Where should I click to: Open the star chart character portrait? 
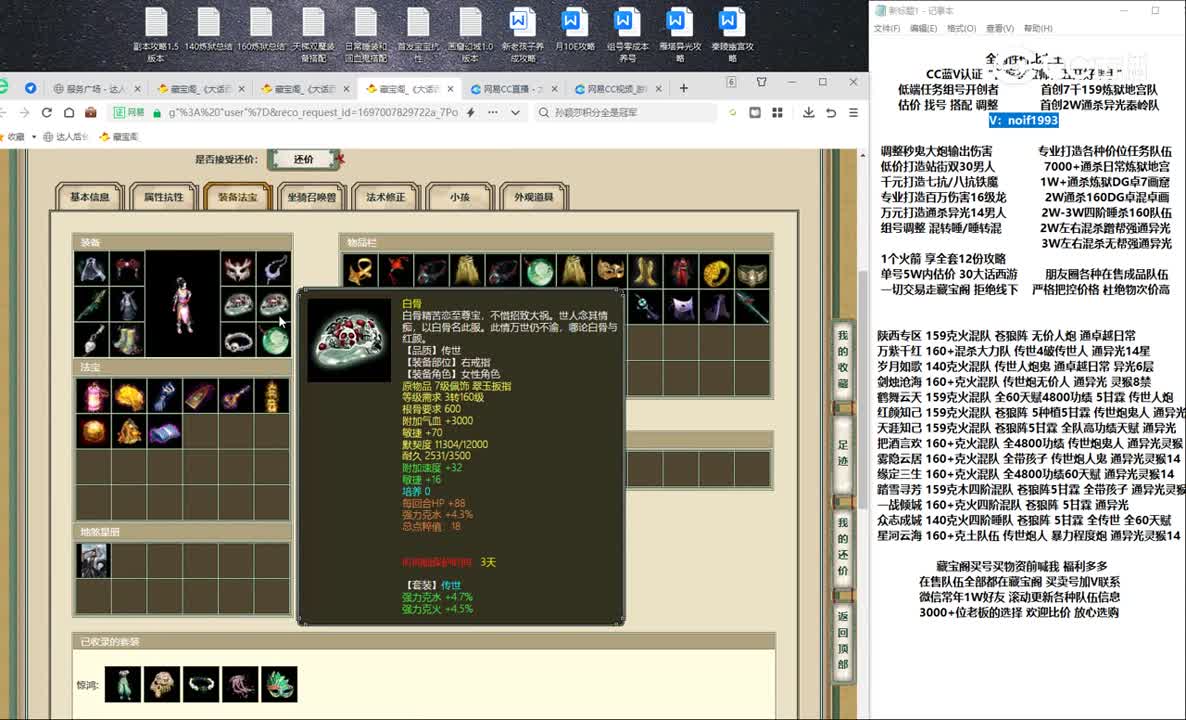pos(92,560)
